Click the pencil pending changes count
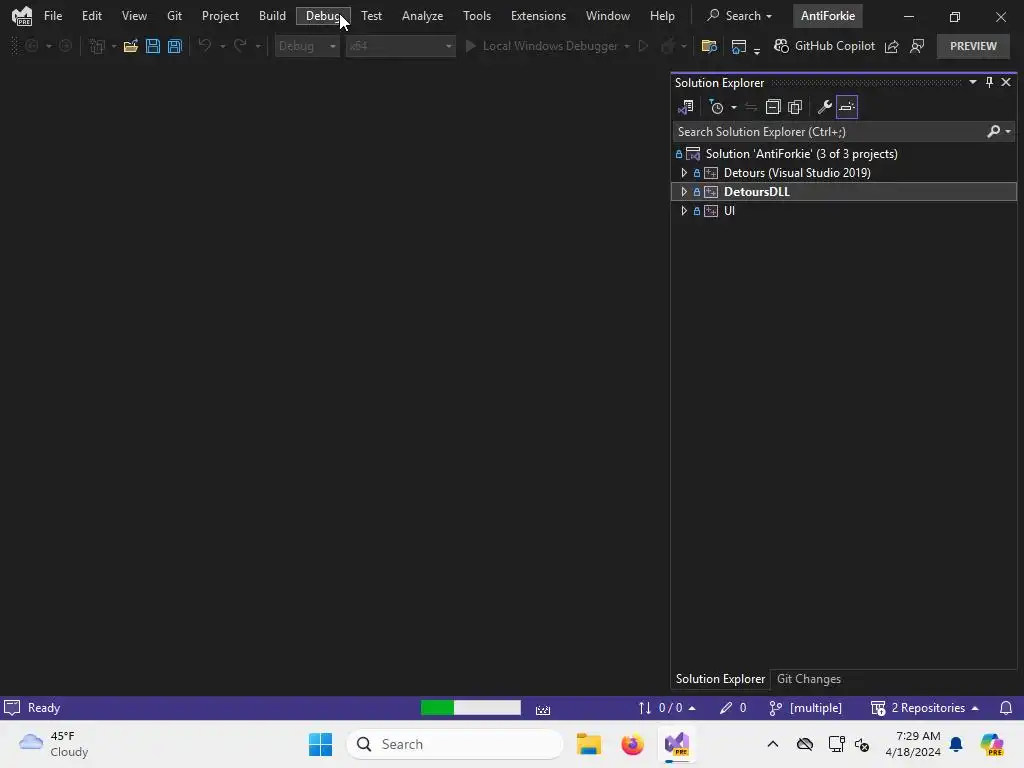Image resolution: width=1024 pixels, height=768 pixels. pos(733,708)
